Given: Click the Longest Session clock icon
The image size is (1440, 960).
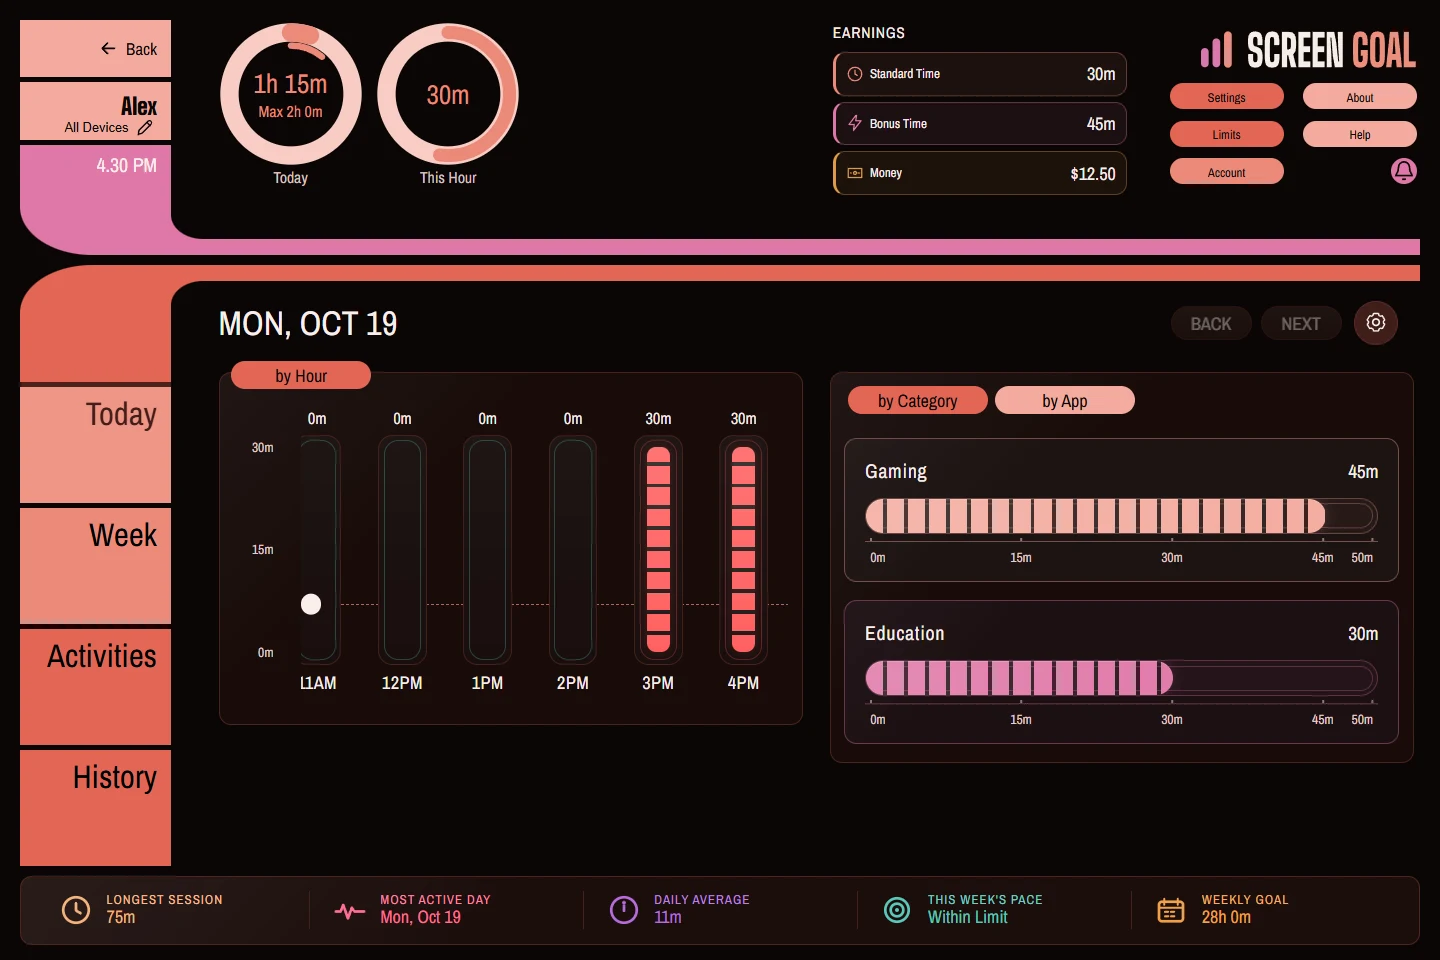Looking at the screenshot, I should tap(76, 909).
